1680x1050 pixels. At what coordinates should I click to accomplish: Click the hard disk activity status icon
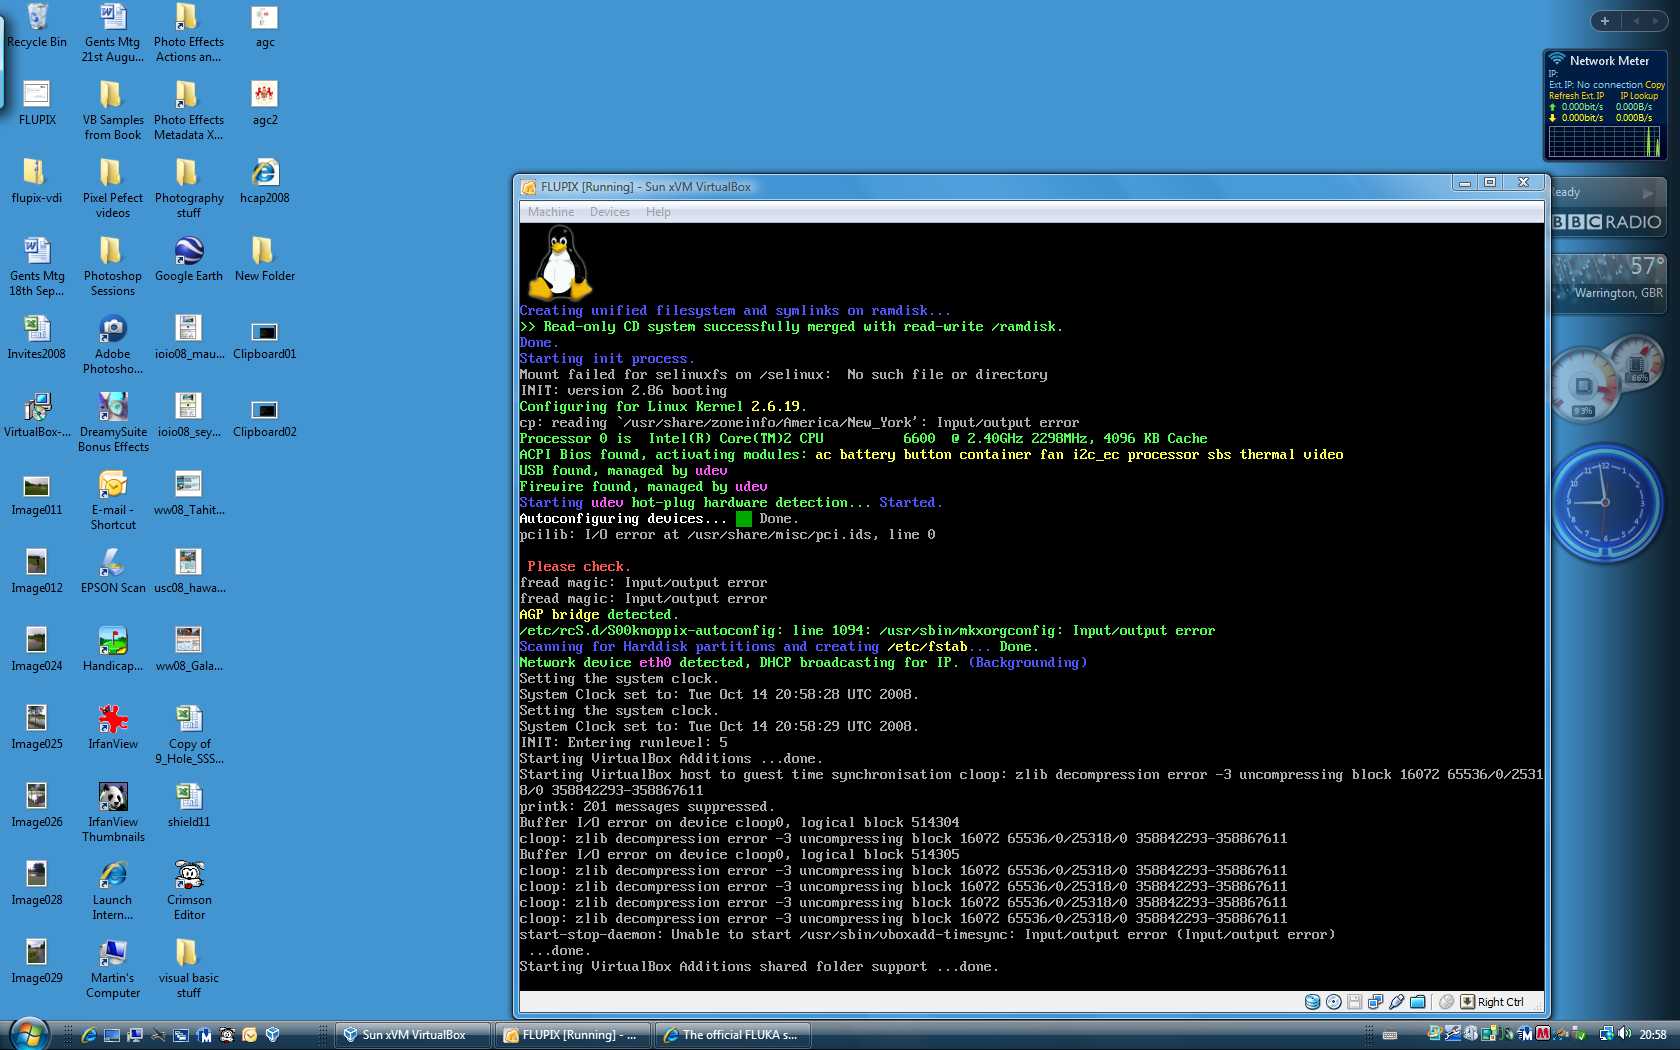click(x=1312, y=1002)
